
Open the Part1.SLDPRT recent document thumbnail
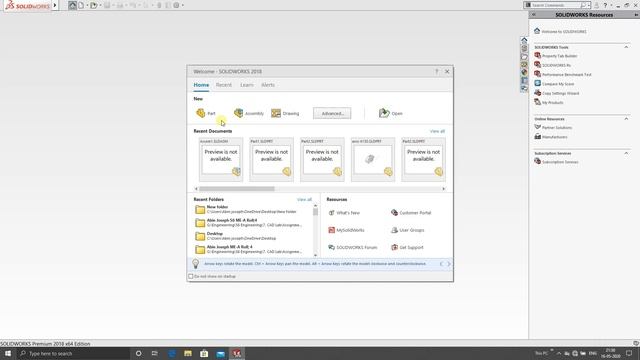271,159
